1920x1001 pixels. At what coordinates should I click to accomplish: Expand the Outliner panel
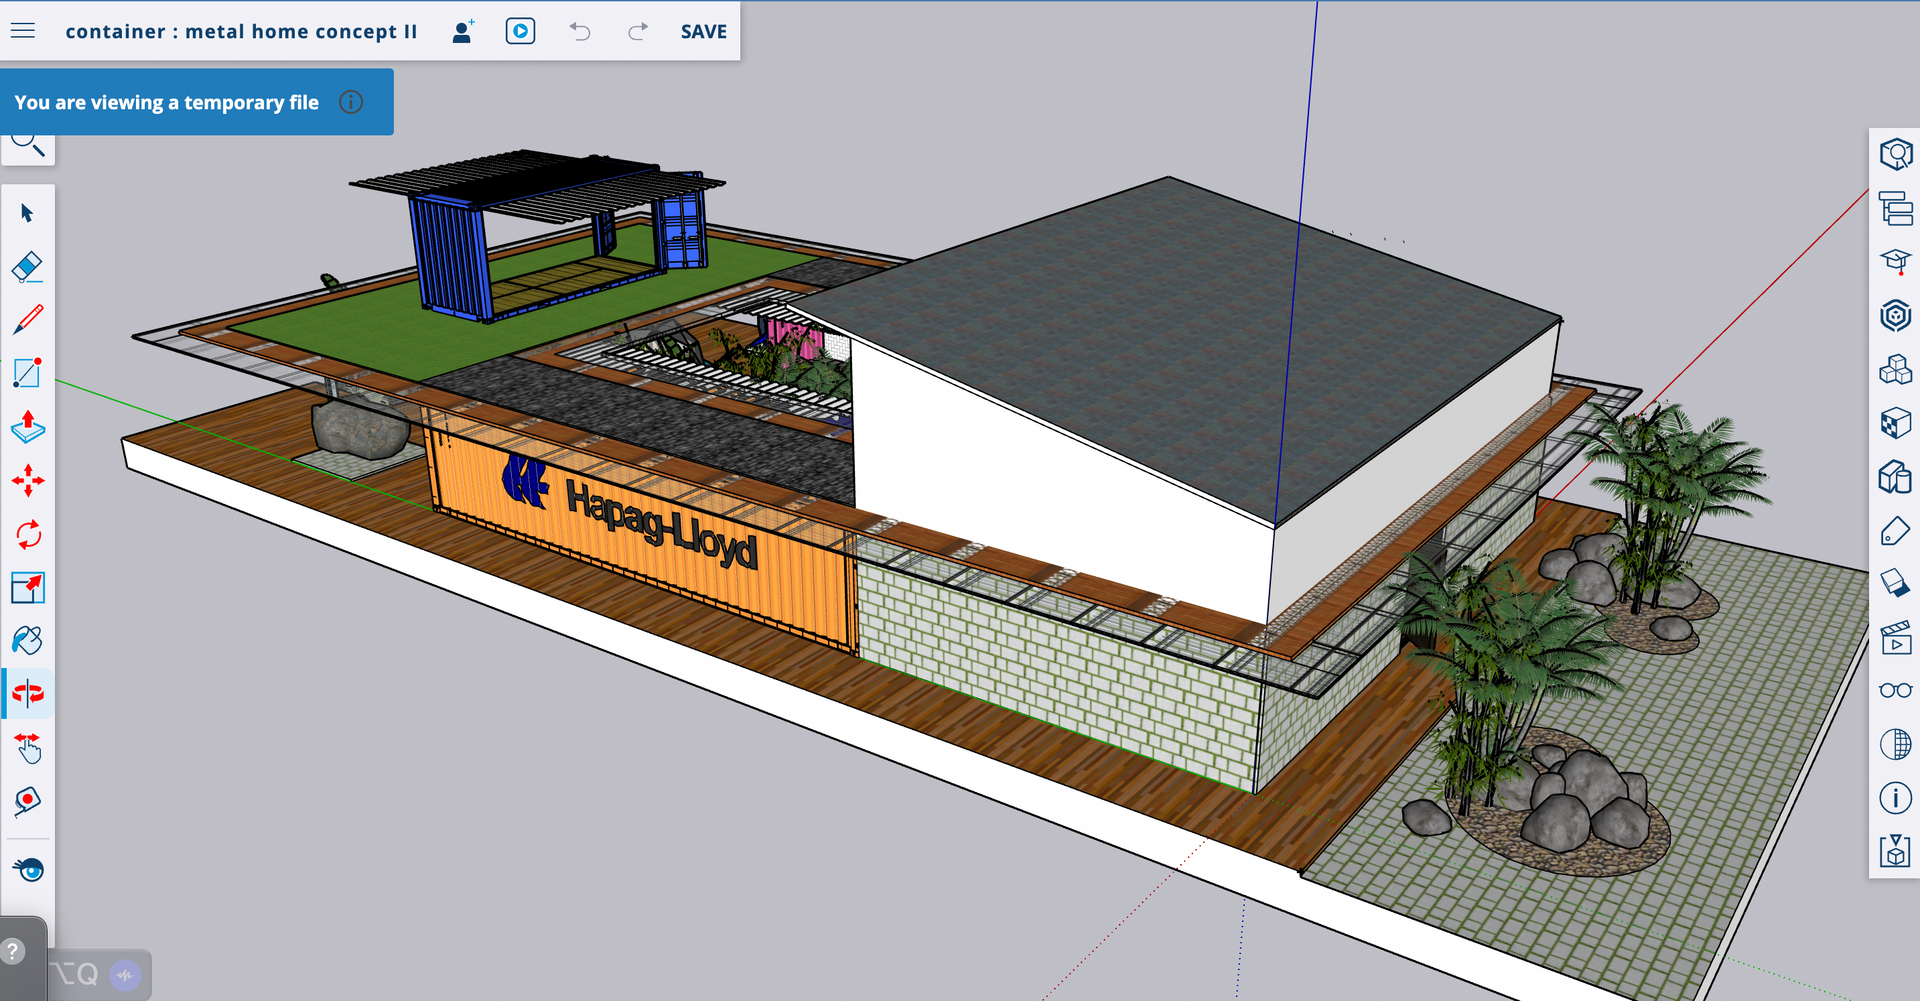tap(1895, 209)
